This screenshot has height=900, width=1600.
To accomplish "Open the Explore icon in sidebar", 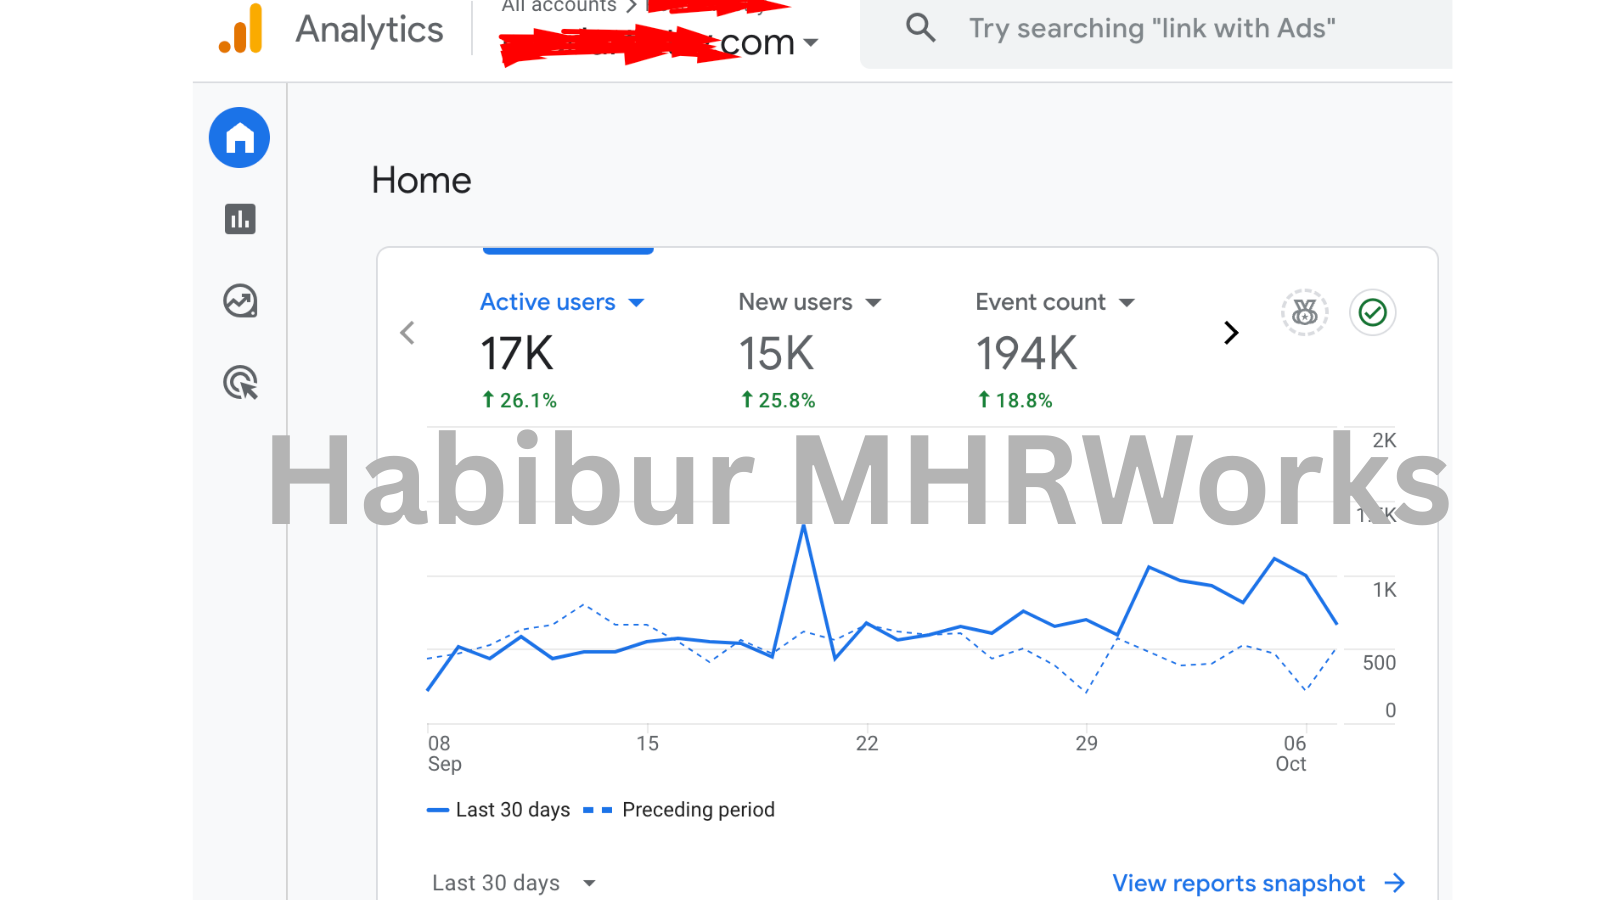I will pos(240,301).
